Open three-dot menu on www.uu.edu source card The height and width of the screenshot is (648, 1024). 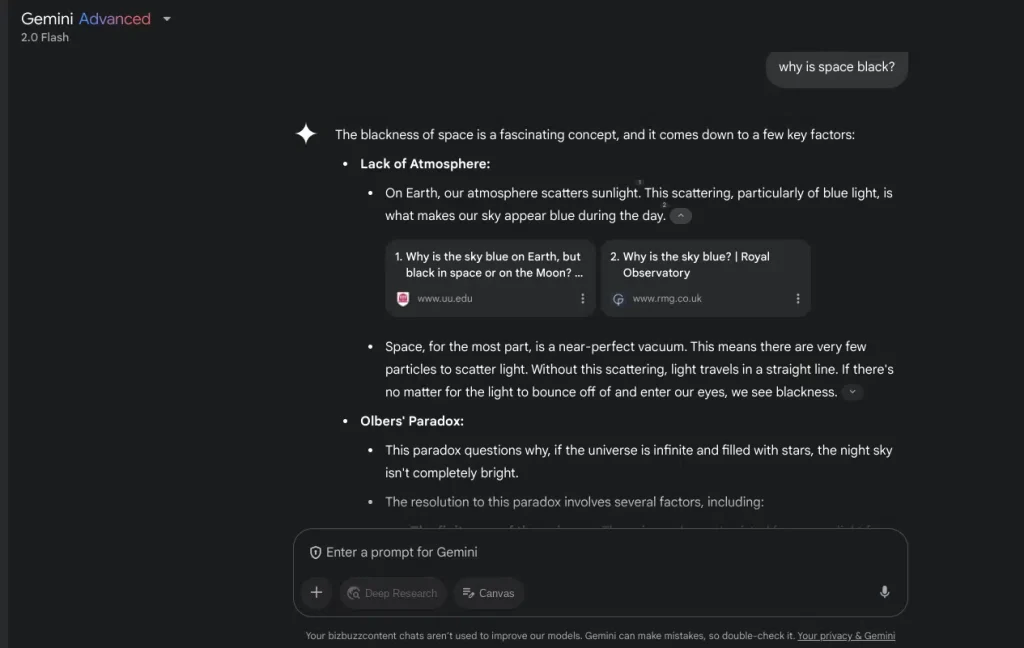coord(583,299)
